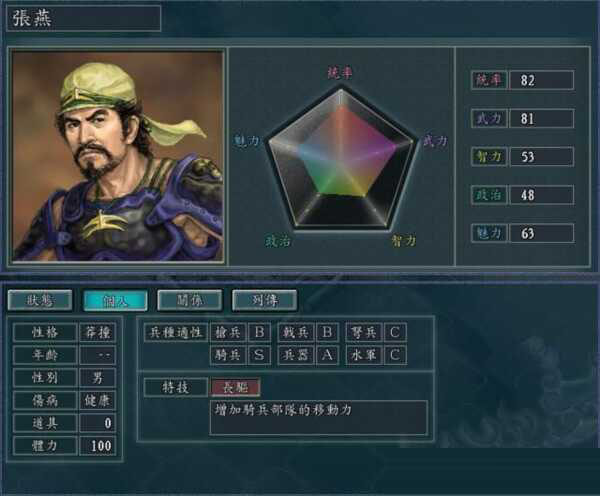Open the 關係 relations tab
Viewport: 600px width, 496px height.
(189, 300)
